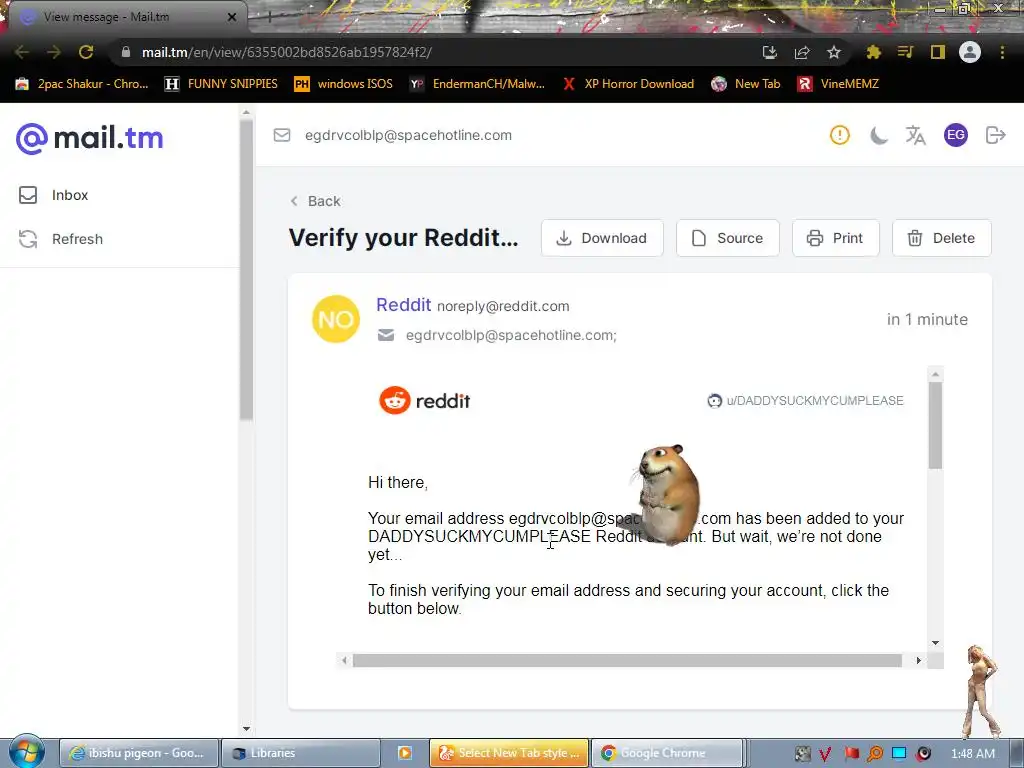Open the Libraries taskbar item
The height and width of the screenshot is (768, 1024).
click(x=300, y=753)
